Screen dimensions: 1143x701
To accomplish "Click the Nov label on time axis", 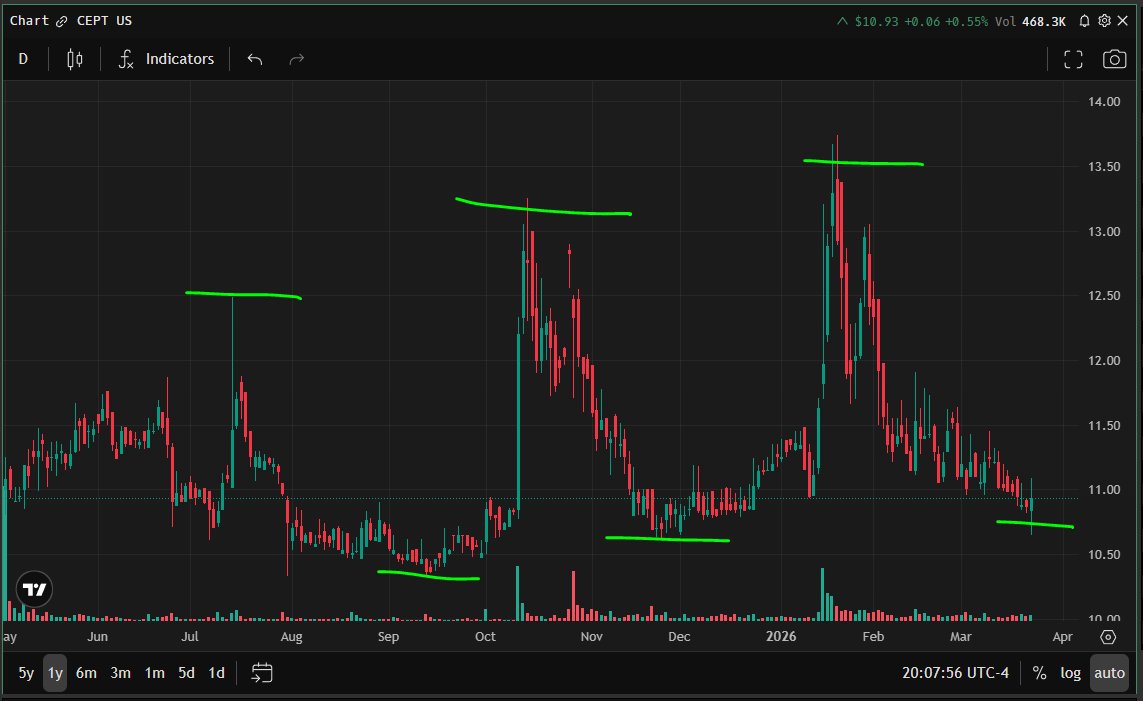I will click(x=591, y=637).
